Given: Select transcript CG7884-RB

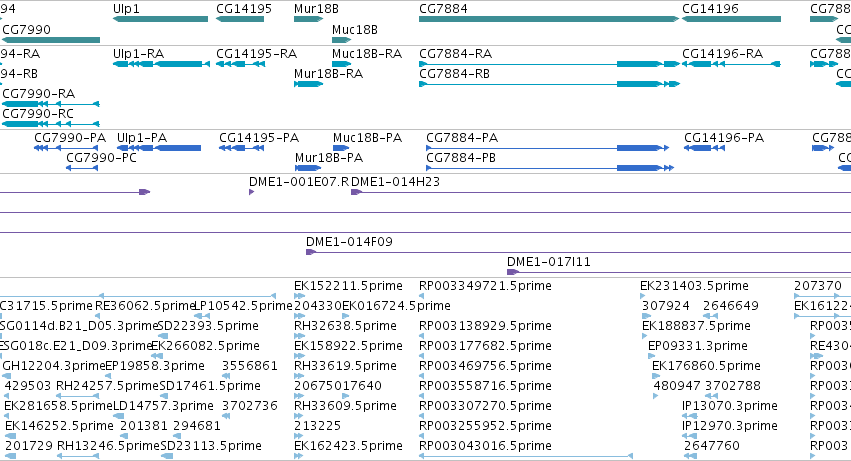Looking at the screenshot, I should [454, 73].
